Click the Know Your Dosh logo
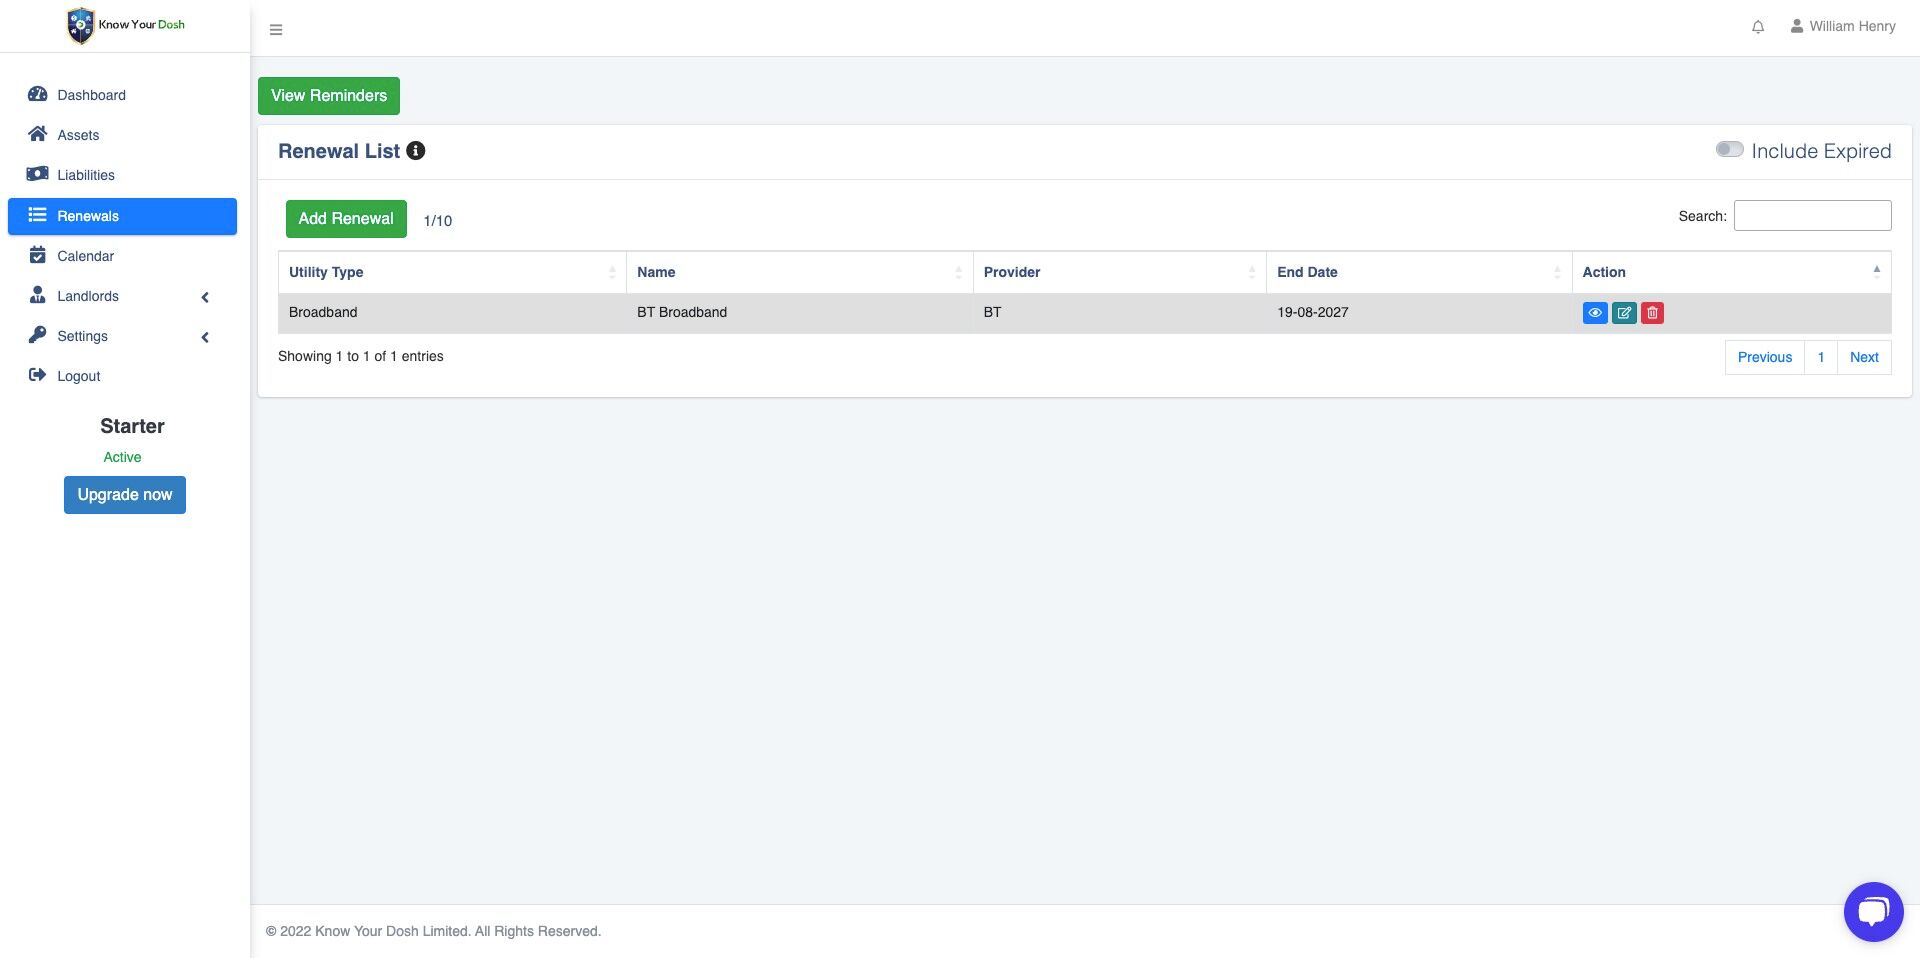The height and width of the screenshot is (958, 1920). [x=126, y=25]
